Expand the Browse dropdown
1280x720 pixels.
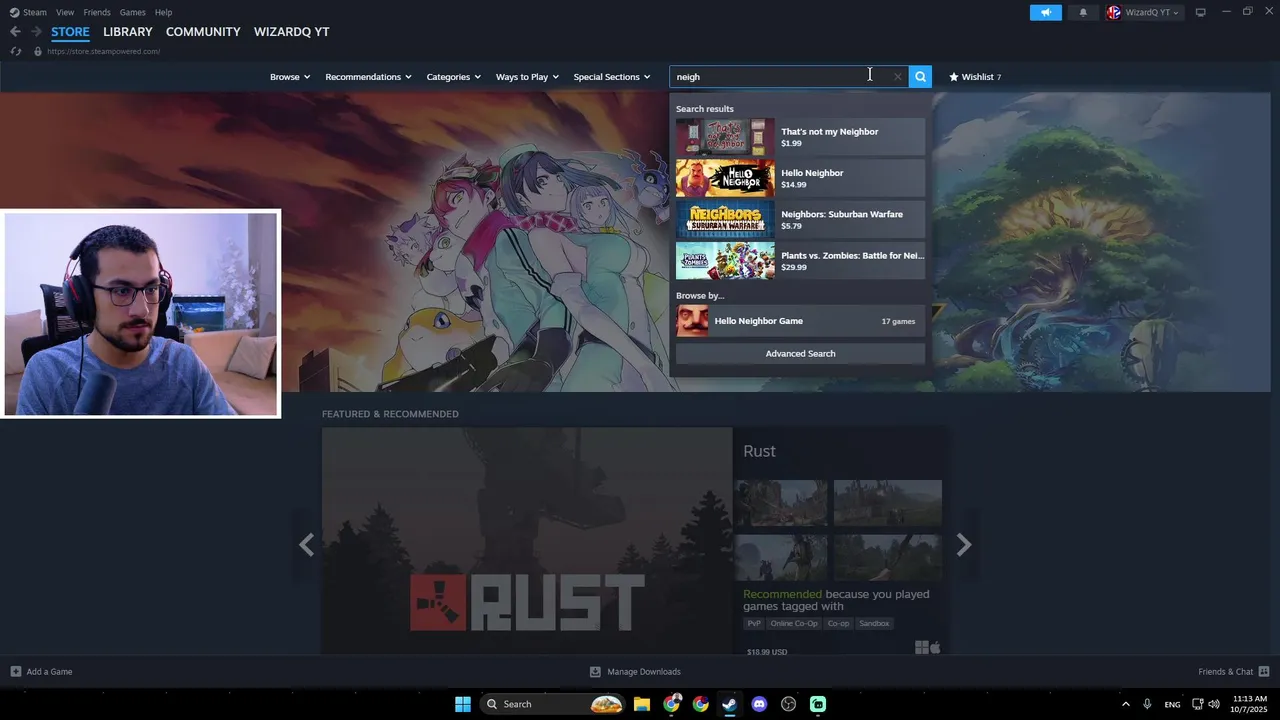(290, 77)
